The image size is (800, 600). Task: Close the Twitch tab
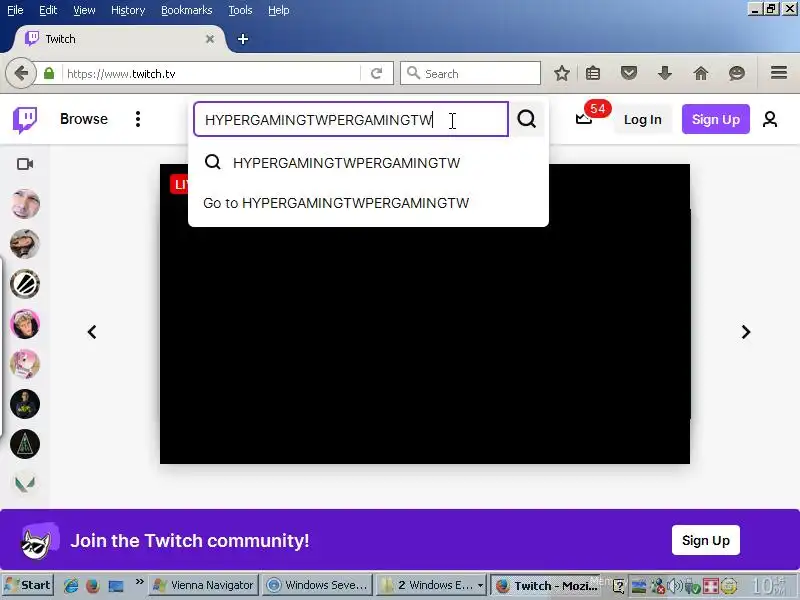click(210, 39)
